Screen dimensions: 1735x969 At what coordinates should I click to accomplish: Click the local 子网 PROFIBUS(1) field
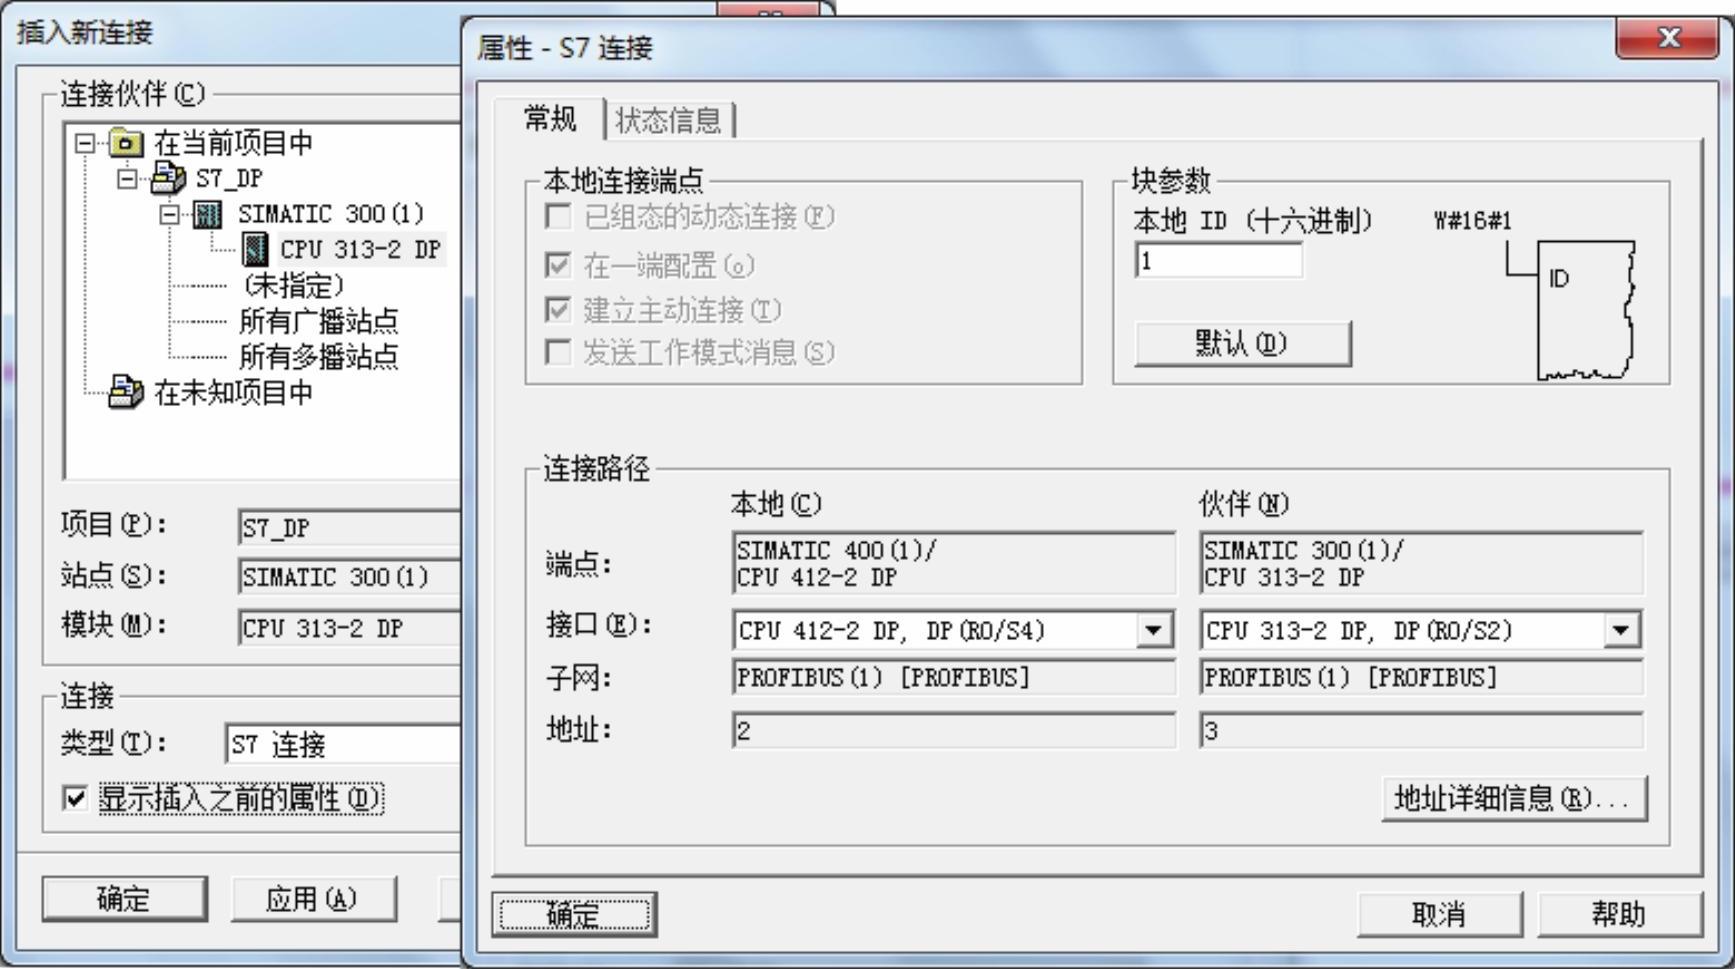pyautogui.click(x=953, y=677)
